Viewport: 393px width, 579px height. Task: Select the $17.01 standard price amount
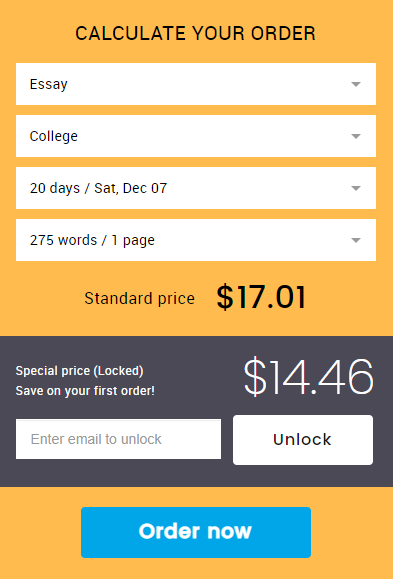(x=261, y=297)
